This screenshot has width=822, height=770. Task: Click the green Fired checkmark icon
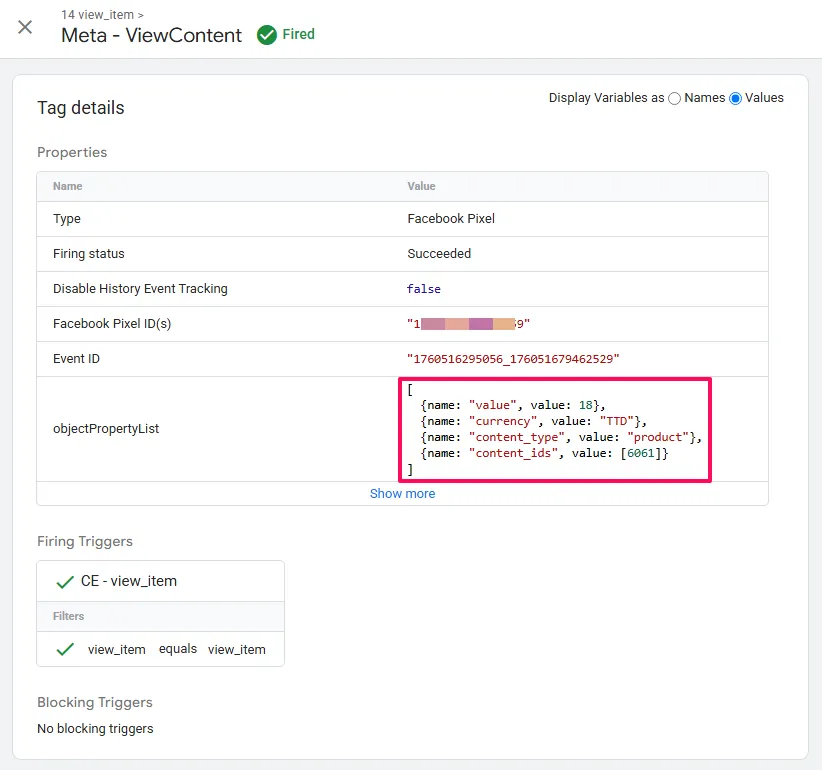(x=267, y=35)
